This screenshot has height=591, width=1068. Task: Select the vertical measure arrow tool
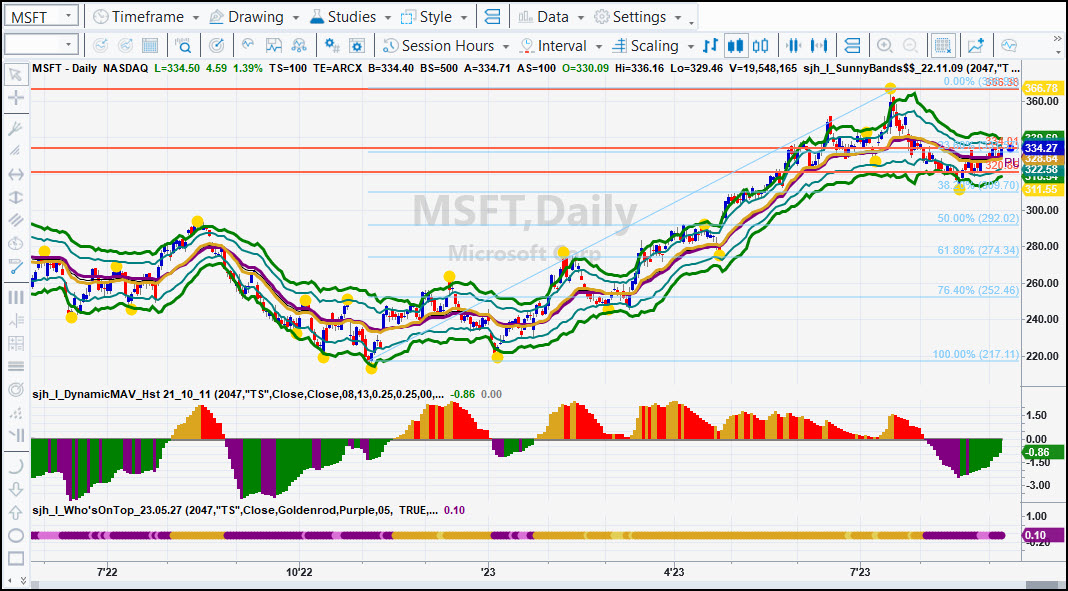point(16,197)
